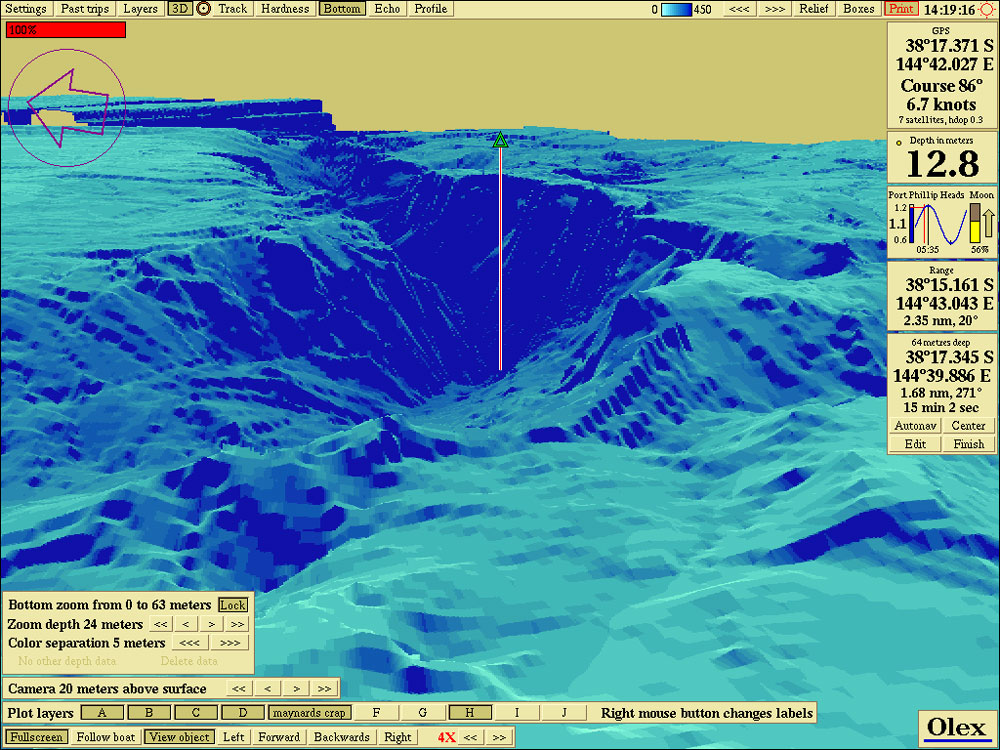Raise camera fast with >> button

pos(325,689)
